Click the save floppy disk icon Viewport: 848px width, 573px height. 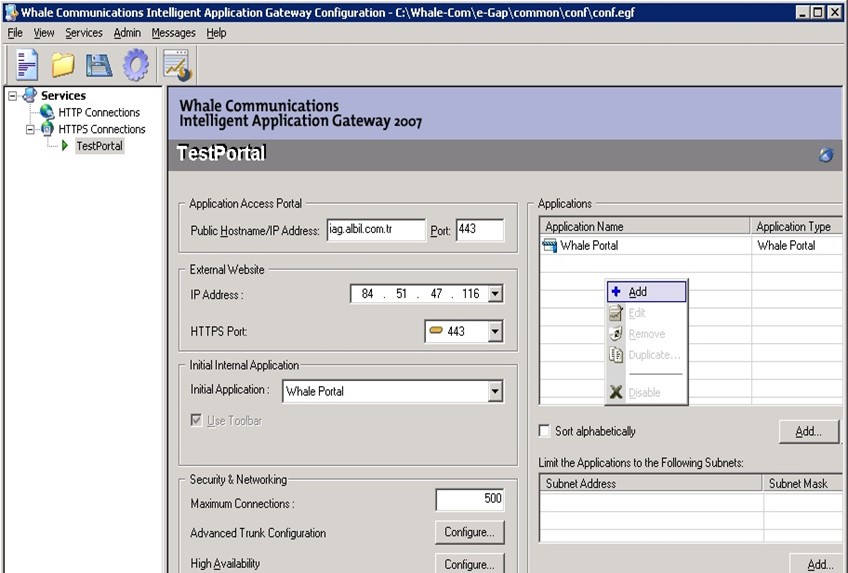point(99,65)
